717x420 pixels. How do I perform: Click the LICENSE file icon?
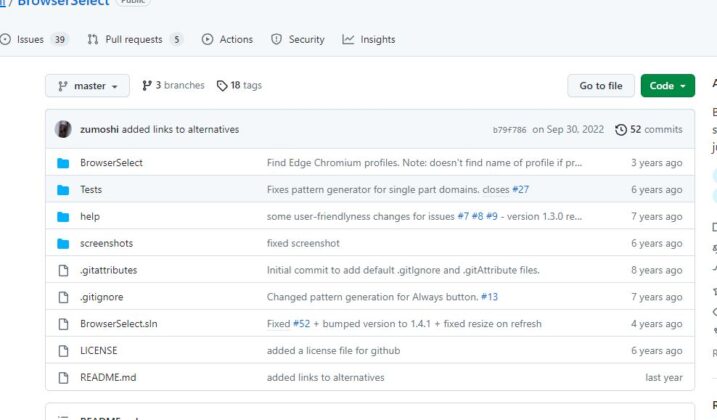[63, 351]
